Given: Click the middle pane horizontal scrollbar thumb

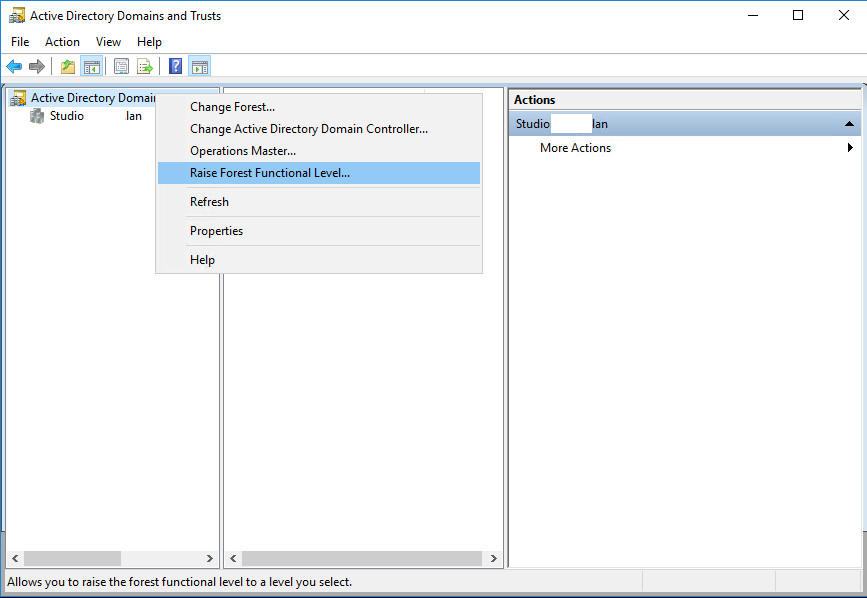Looking at the screenshot, I should click(362, 558).
